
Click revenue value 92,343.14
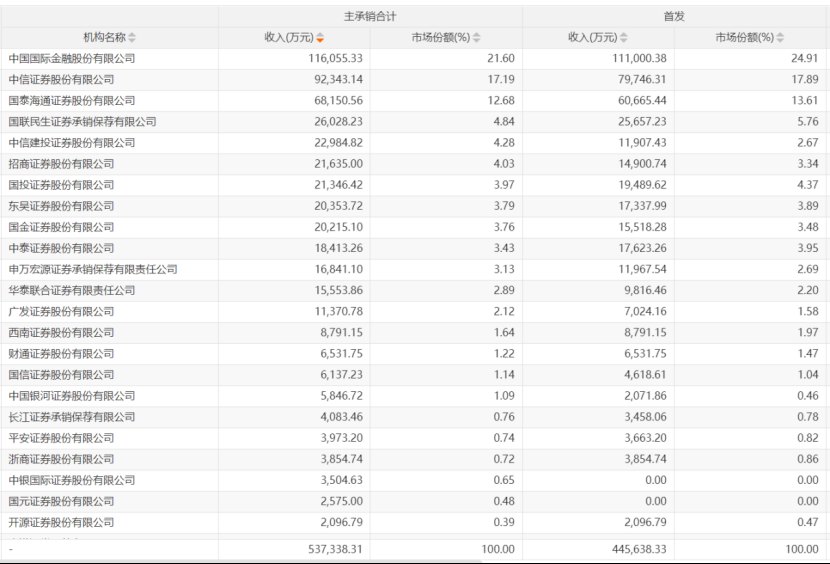coord(338,80)
